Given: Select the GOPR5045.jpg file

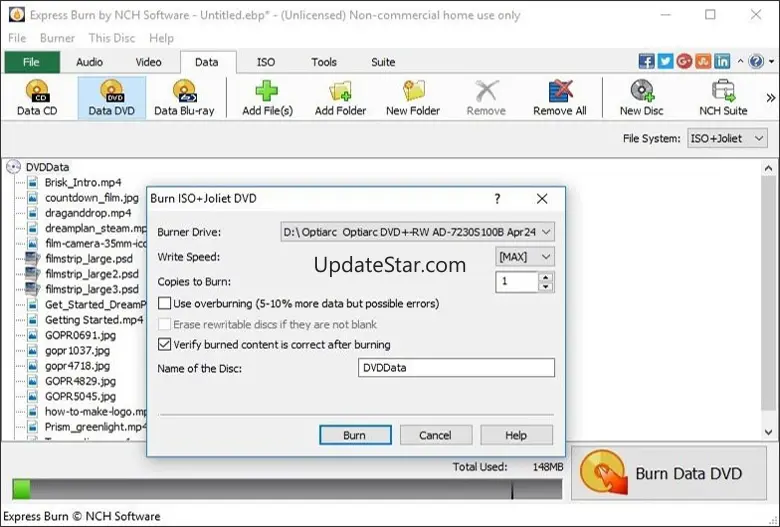Looking at the screenshot, I should (80, 396).
